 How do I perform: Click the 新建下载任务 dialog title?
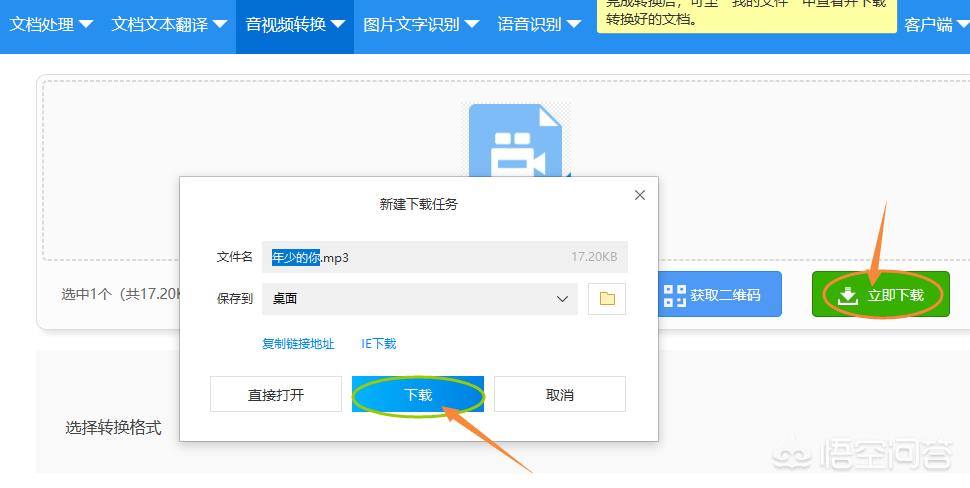pyautogui.click(x=418, y=204)
